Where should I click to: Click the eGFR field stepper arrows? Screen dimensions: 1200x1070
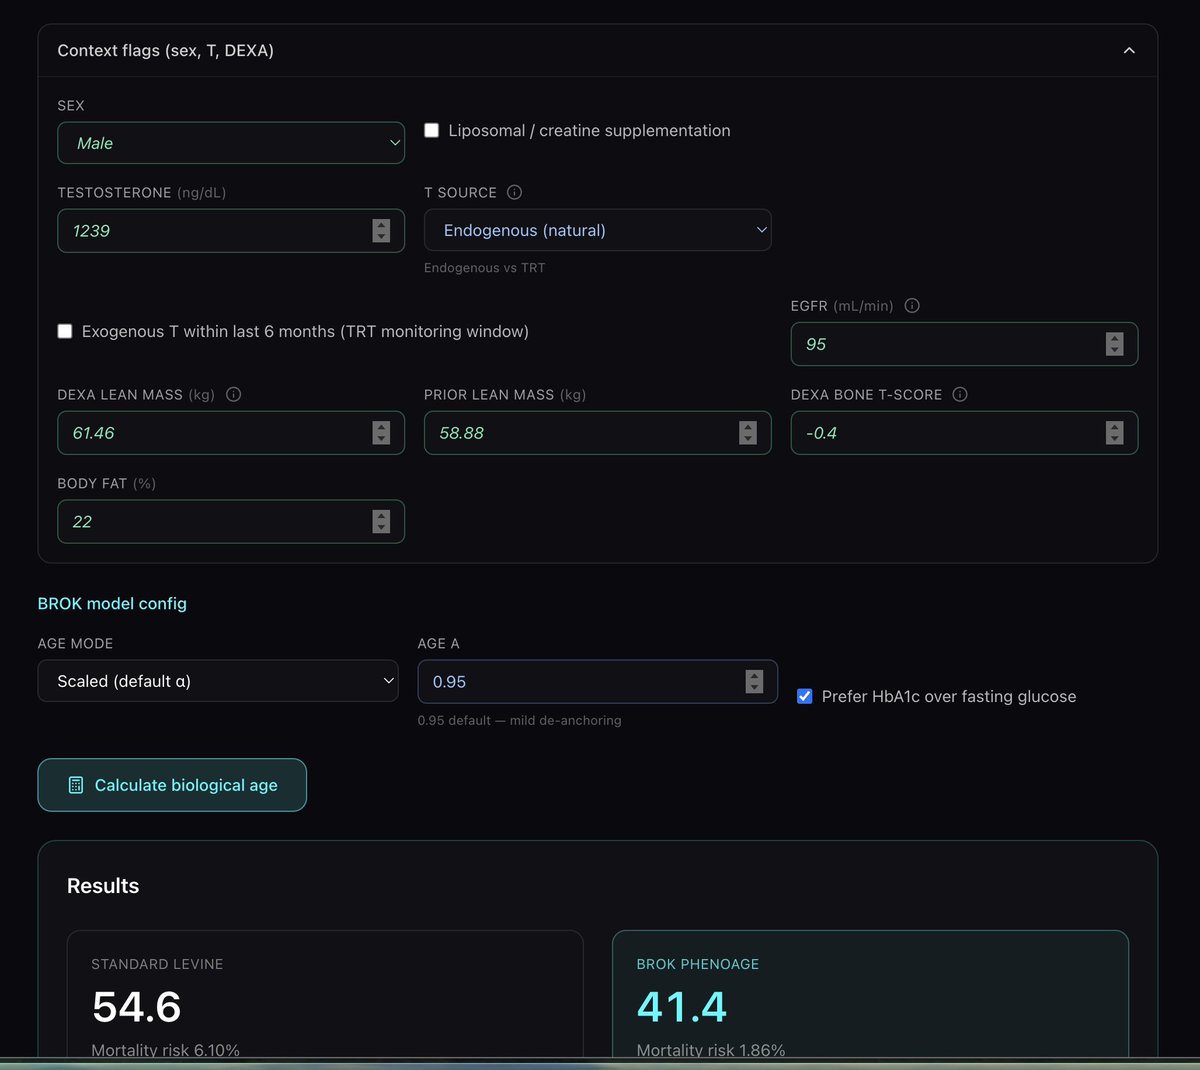[1114, 344]
